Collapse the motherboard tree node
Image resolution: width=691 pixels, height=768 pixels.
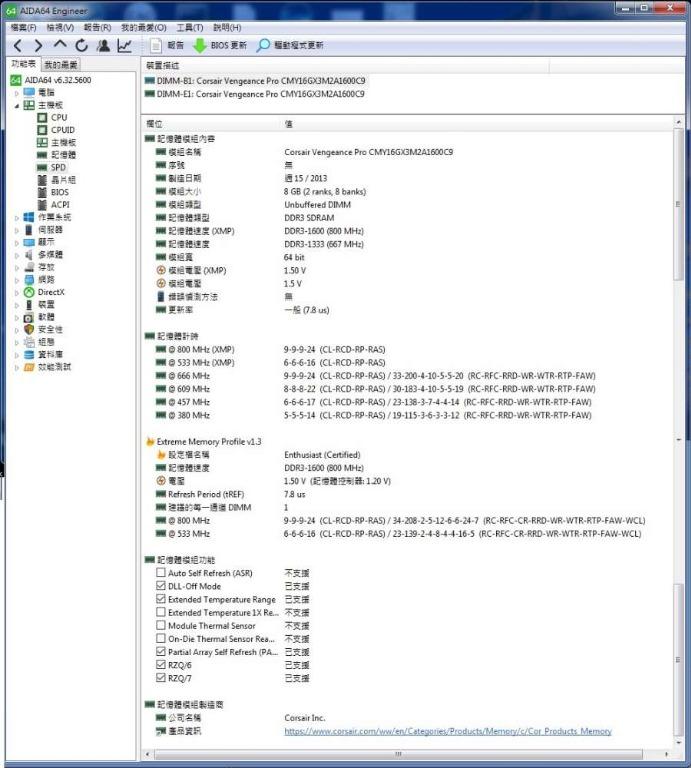point(17,105)
